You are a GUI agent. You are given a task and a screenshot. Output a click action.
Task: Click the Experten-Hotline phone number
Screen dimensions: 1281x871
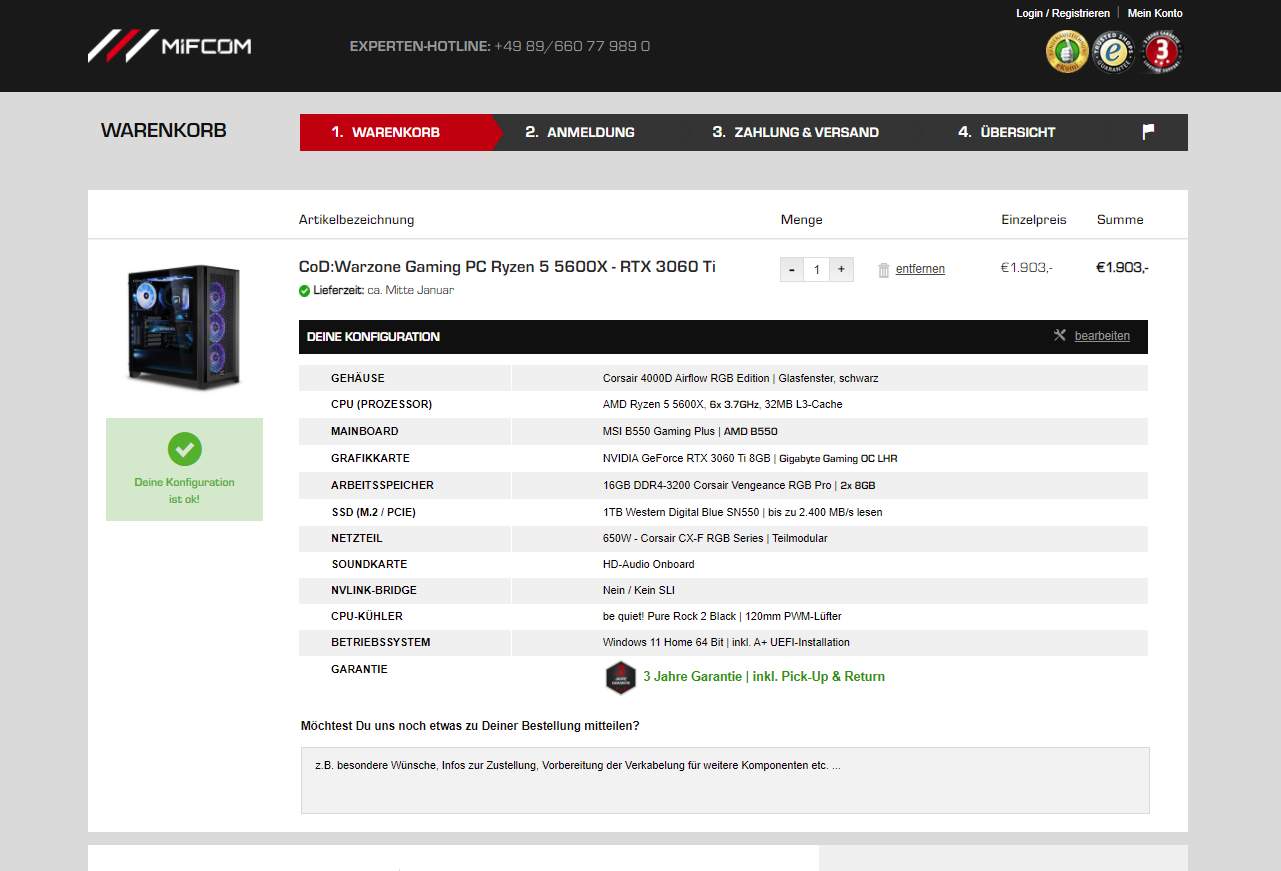572,46
